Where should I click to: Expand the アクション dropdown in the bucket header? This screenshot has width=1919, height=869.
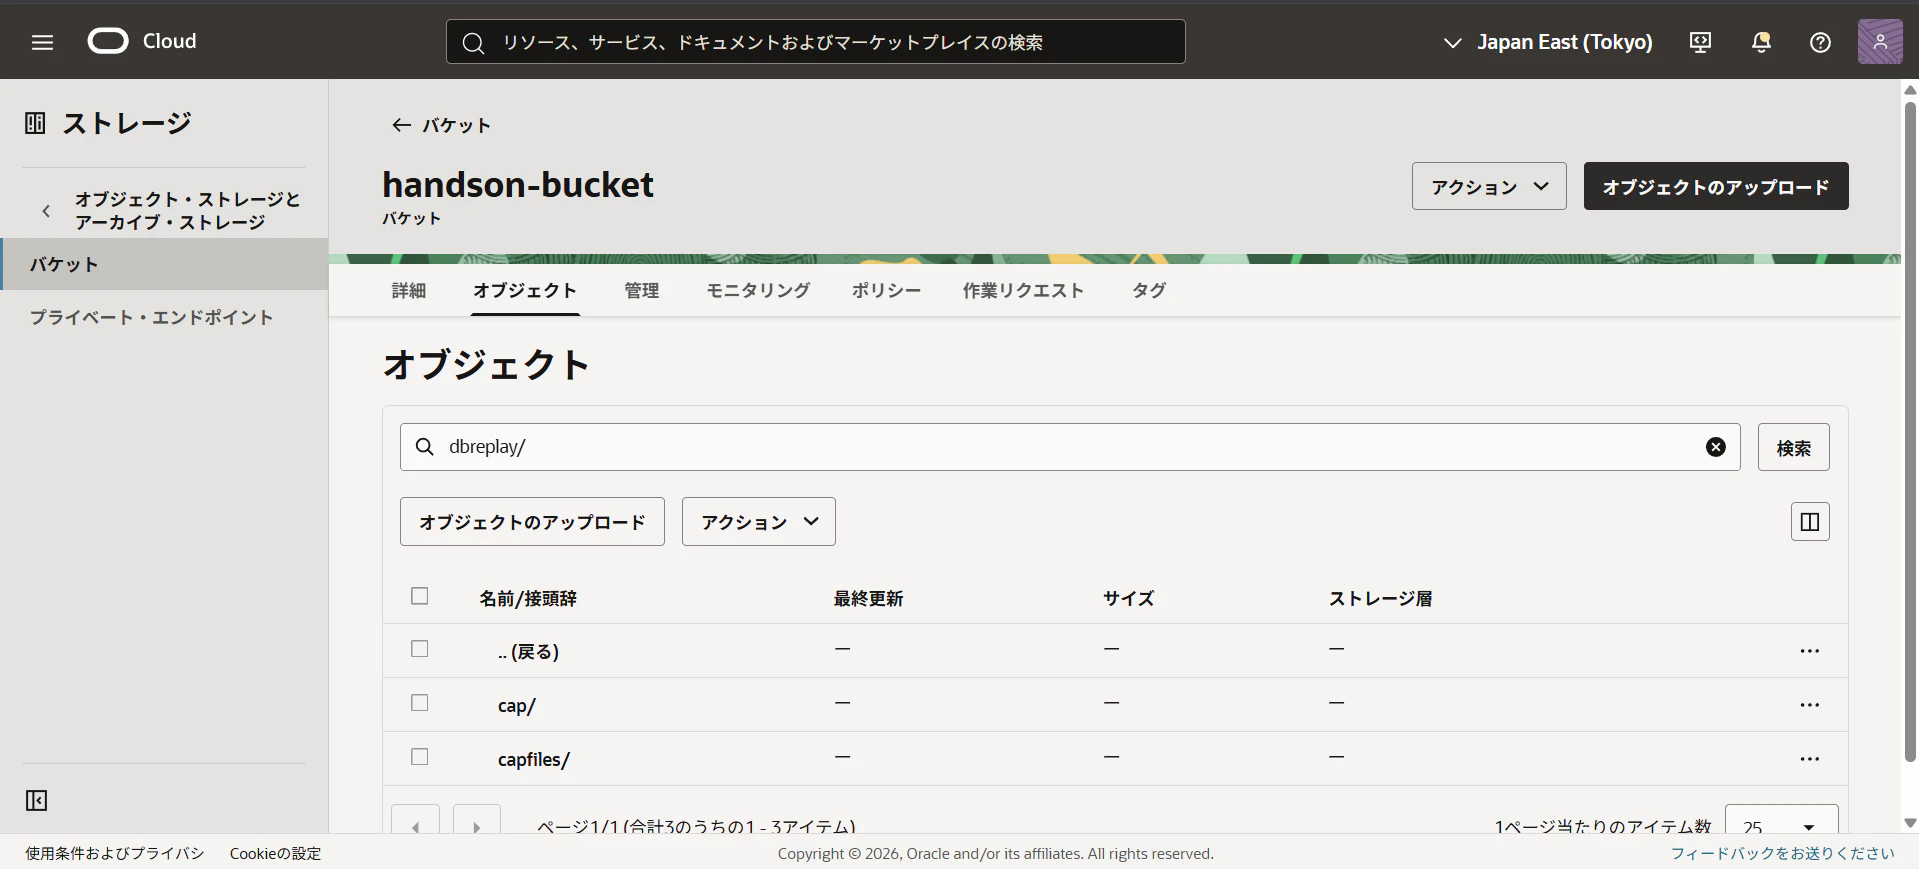pos(1489,186)
